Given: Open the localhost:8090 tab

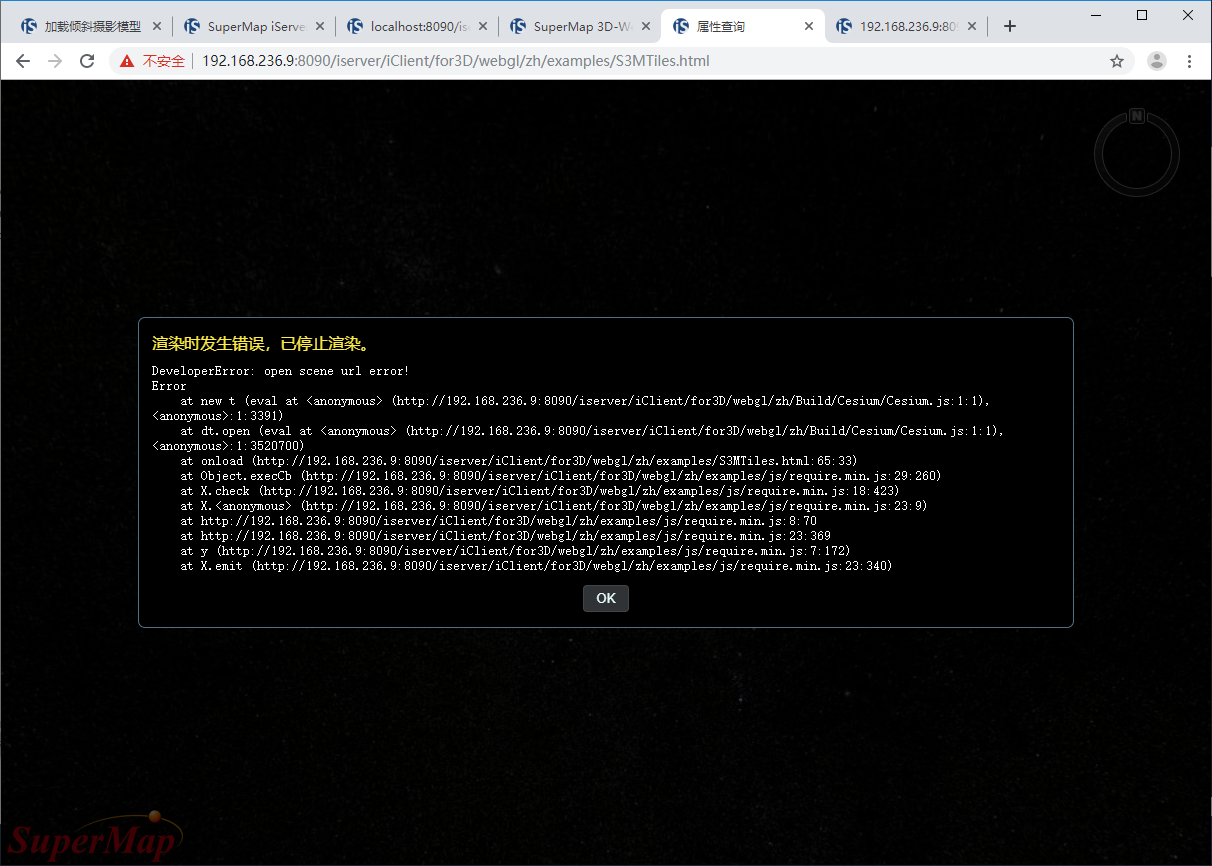Looking at the screenshot, I should coord(416,27).
